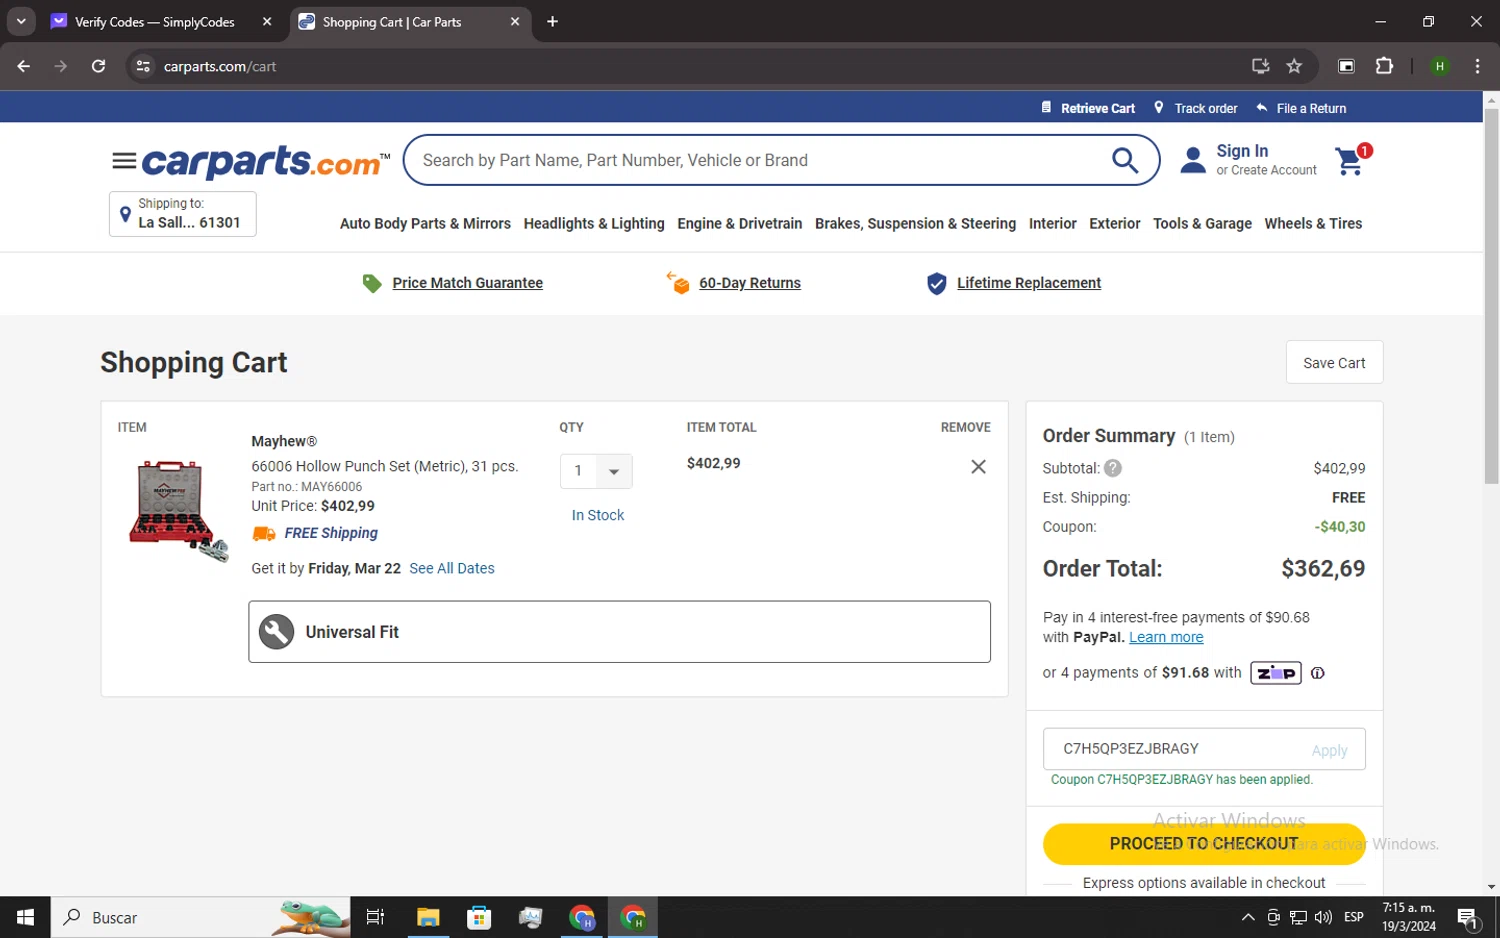
Task: Open Task View on the taskbar
Action: [375, 917]
